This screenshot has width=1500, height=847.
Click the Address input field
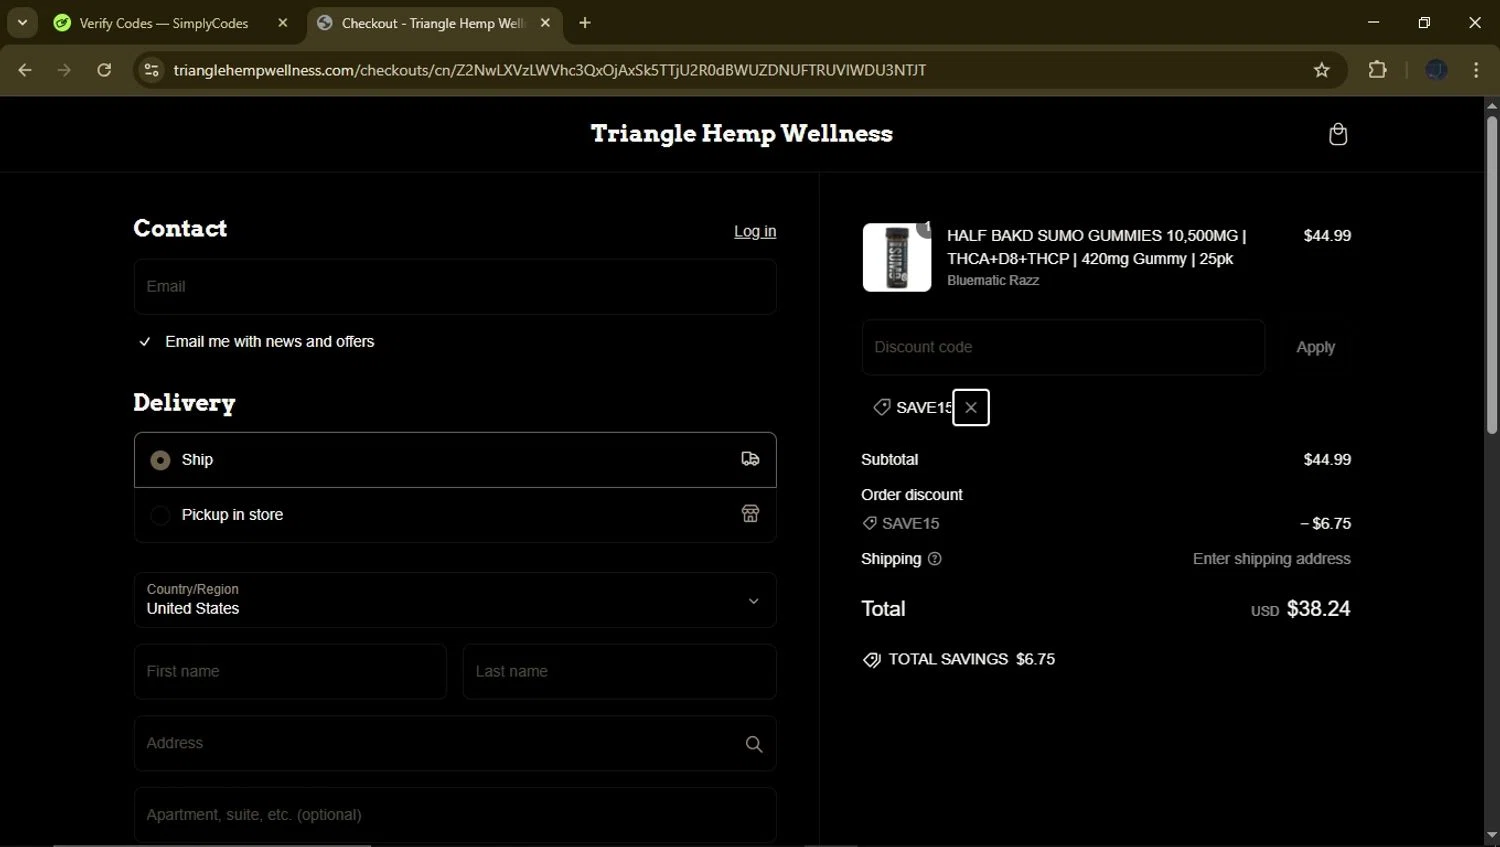coord(455,743)
